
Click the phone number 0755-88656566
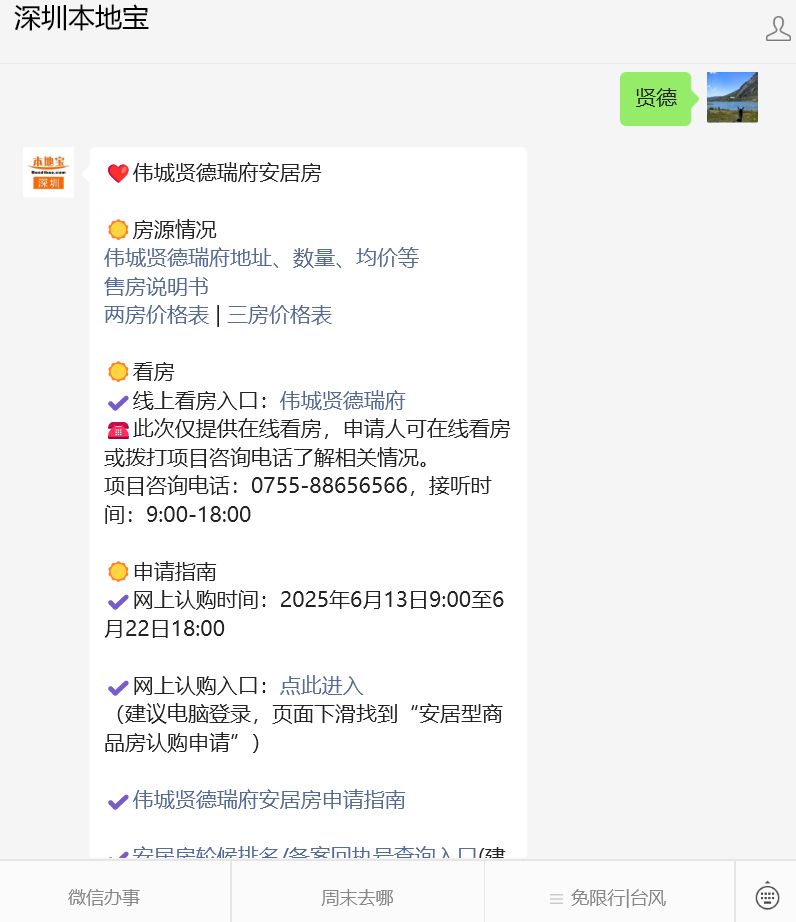329,486
